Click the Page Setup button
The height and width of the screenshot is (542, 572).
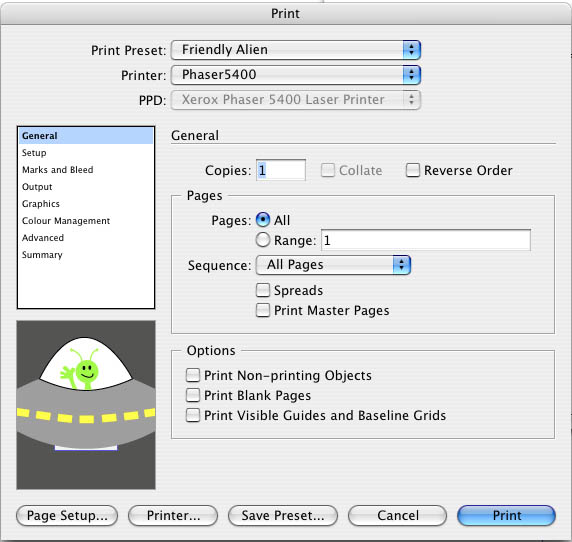click(x=67, y=516)
